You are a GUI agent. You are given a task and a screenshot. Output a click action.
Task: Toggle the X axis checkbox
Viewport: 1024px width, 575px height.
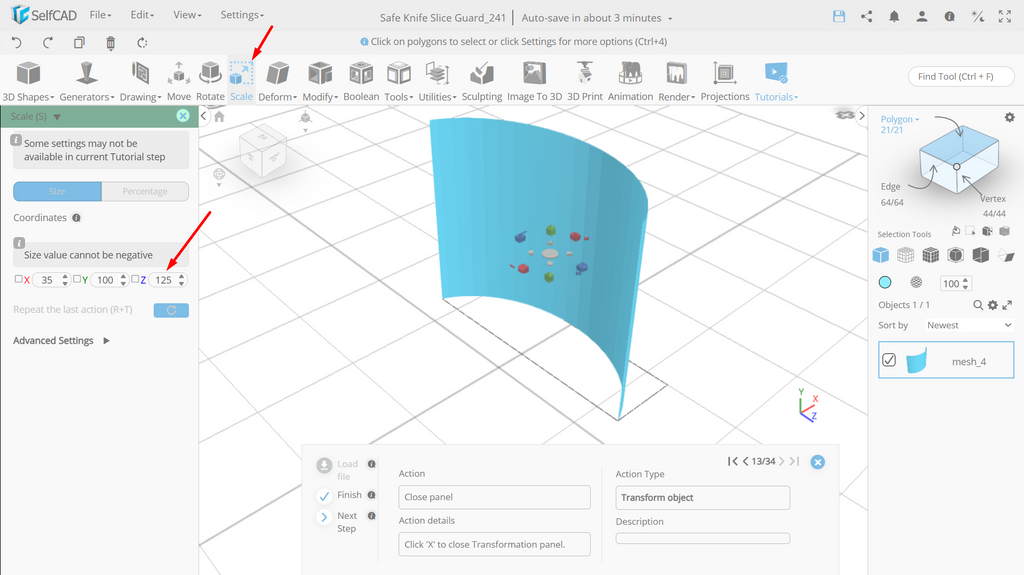pos(18,279)
